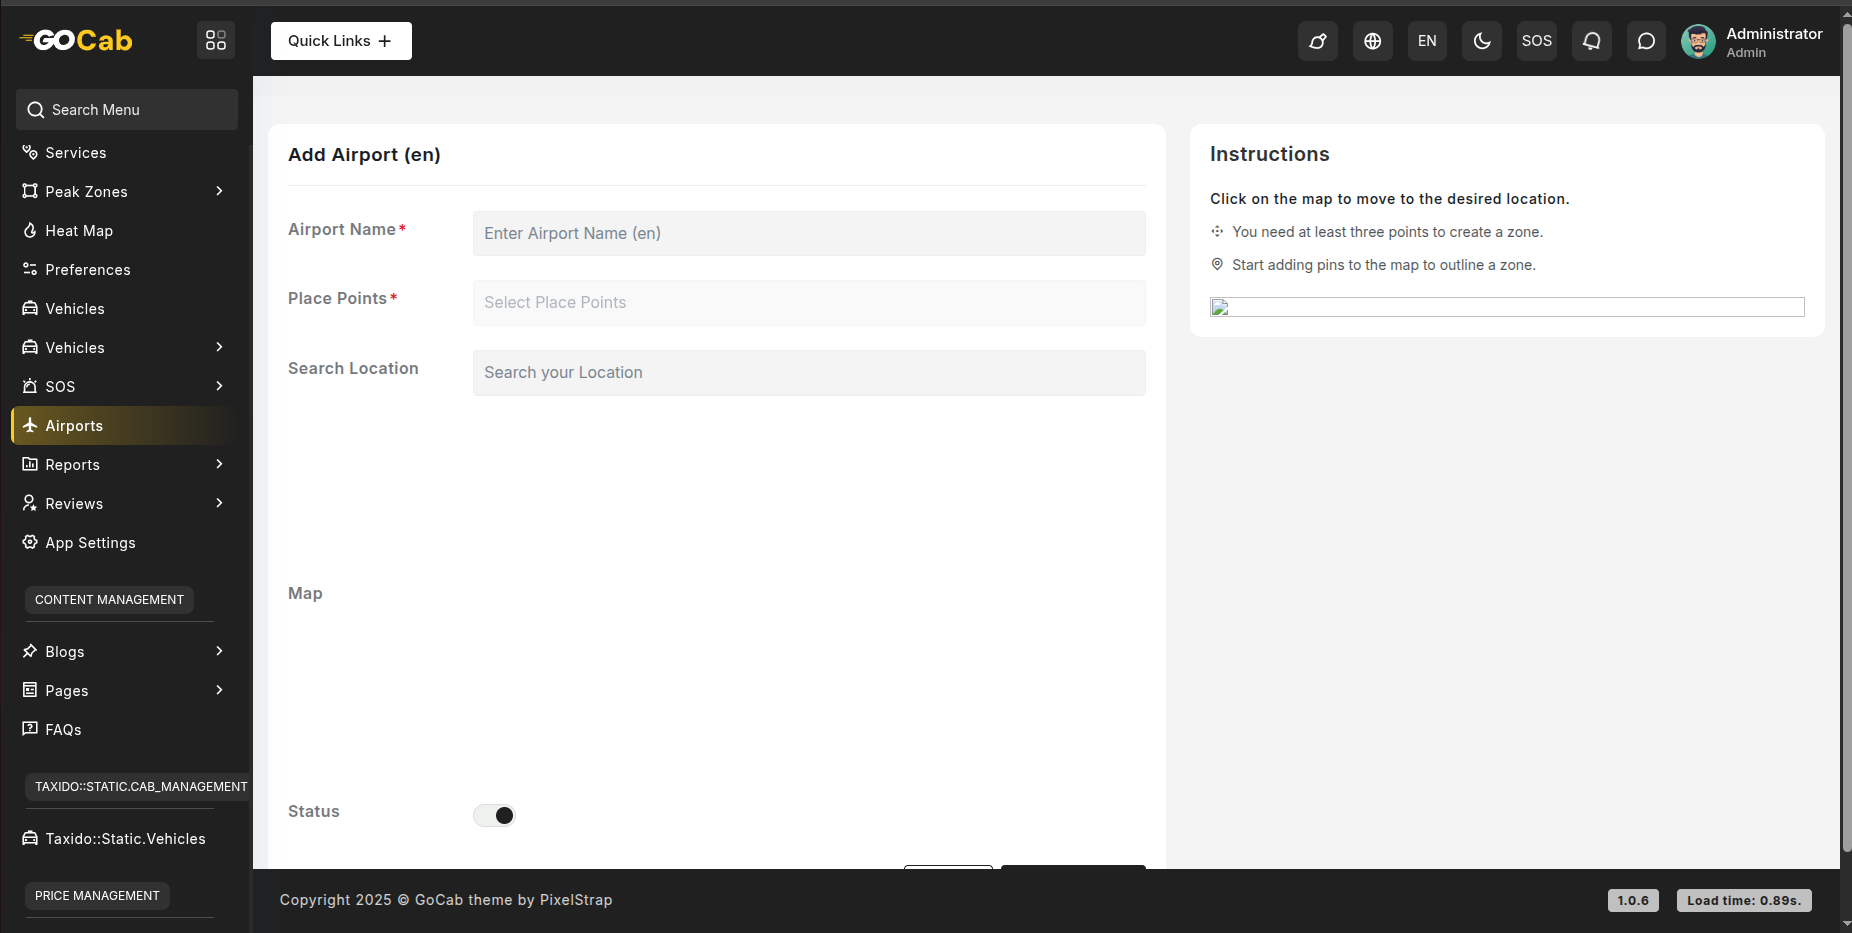Open the EN language selector

tap(1427, 41)
